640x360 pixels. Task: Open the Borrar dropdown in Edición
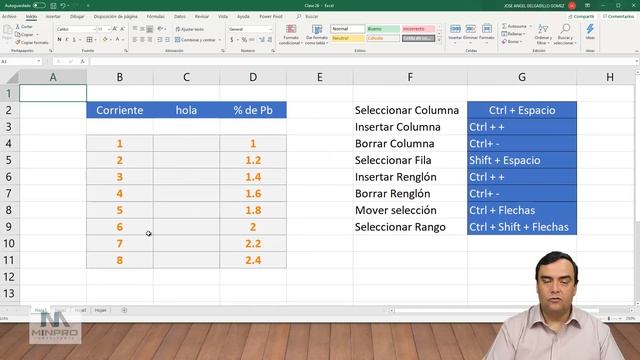point(512,42)
